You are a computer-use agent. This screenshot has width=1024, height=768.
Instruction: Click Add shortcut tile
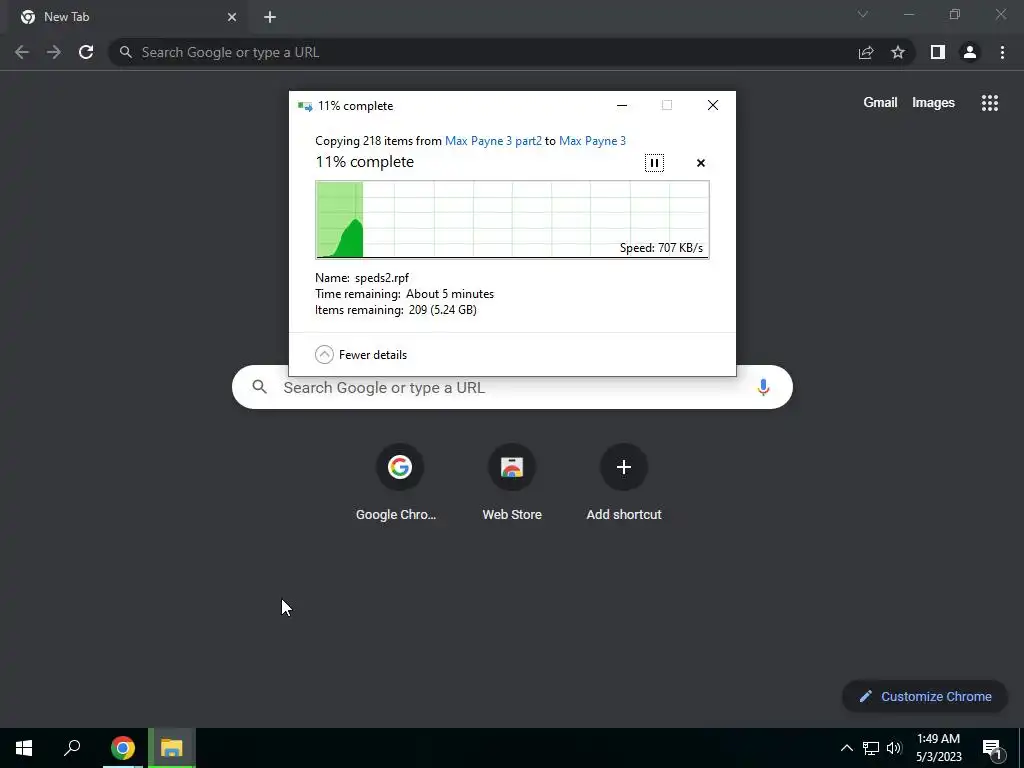(624, 483)
